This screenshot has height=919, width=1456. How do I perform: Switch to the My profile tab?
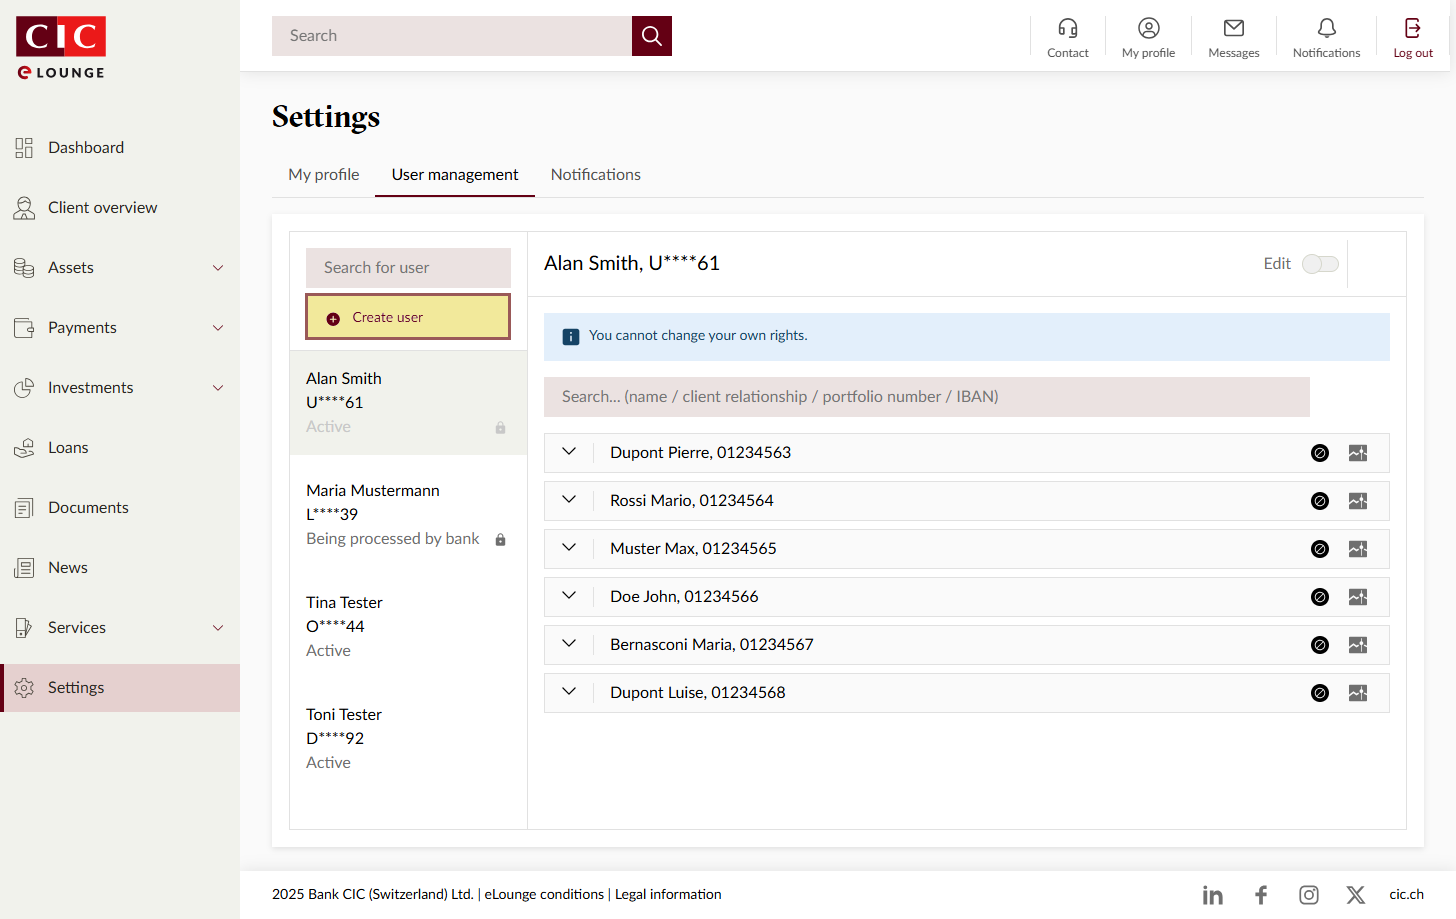point(323,175)
